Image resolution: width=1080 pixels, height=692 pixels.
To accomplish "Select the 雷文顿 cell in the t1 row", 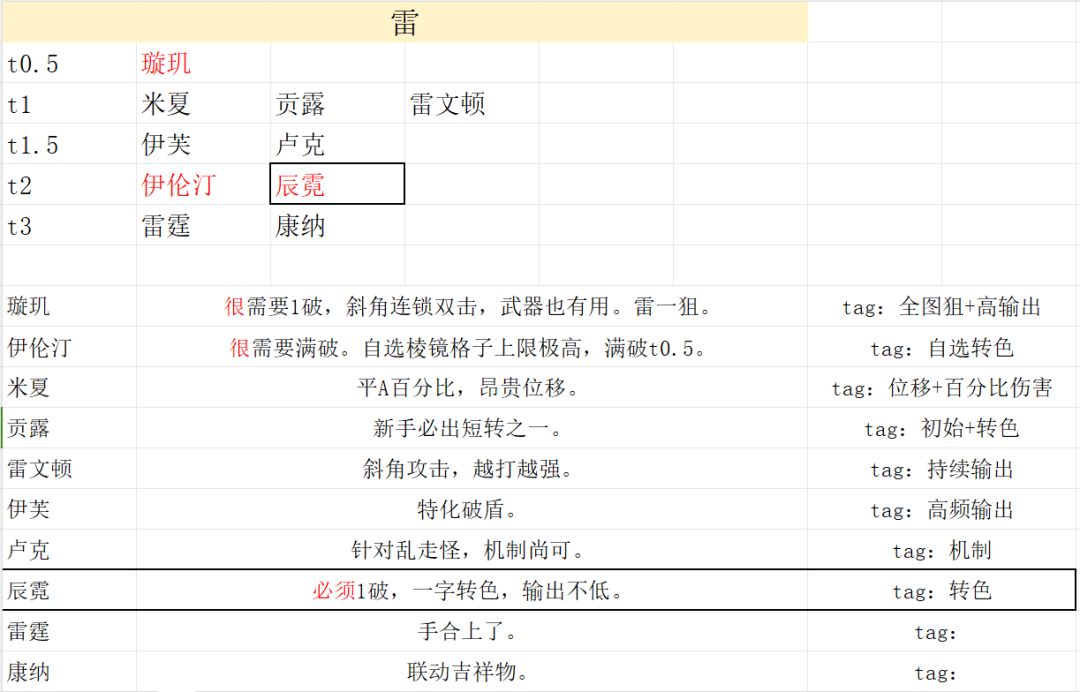I will [472, 104].
